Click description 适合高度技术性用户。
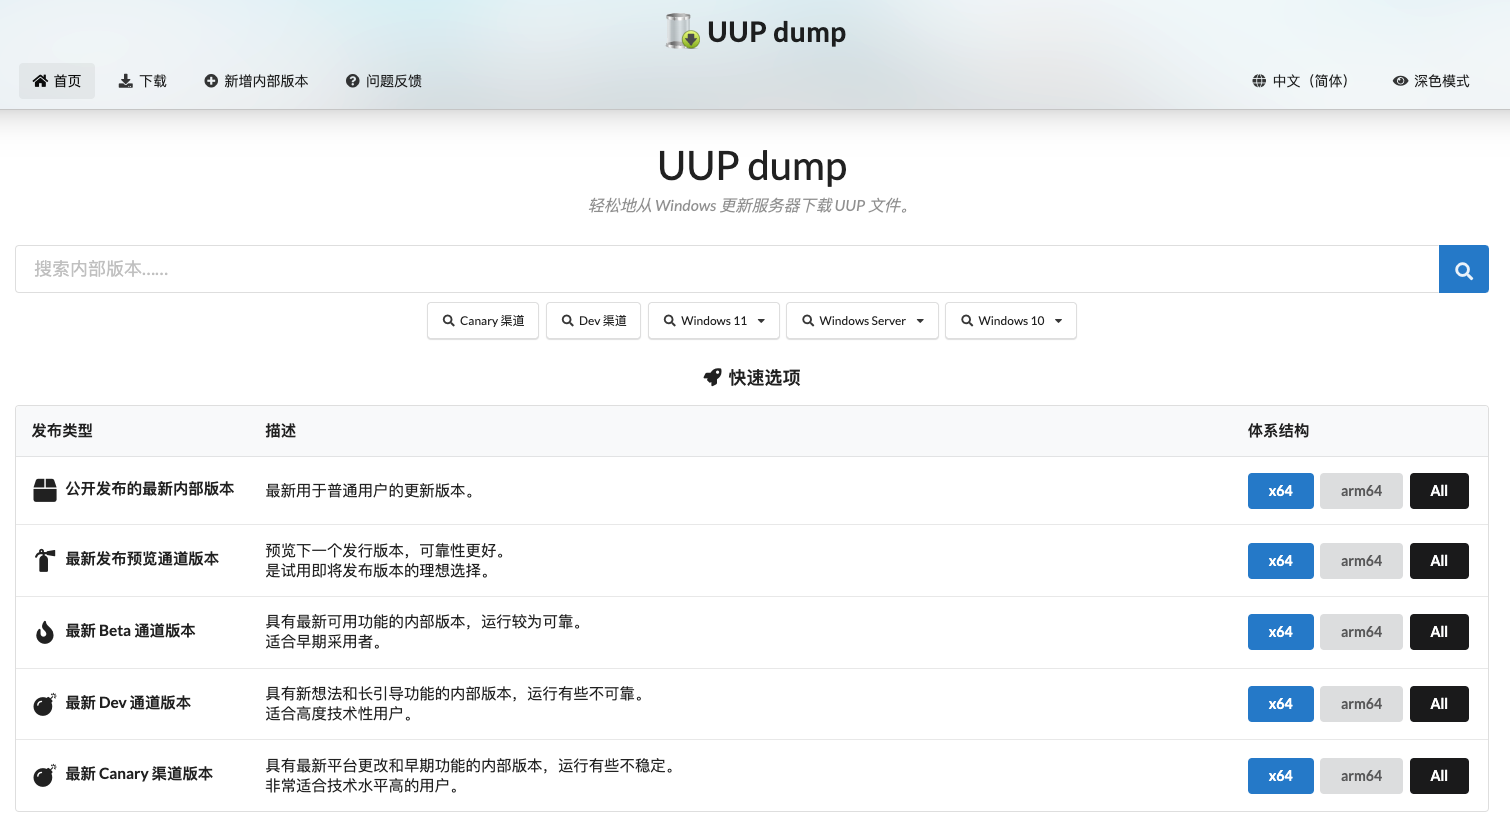 341,714
